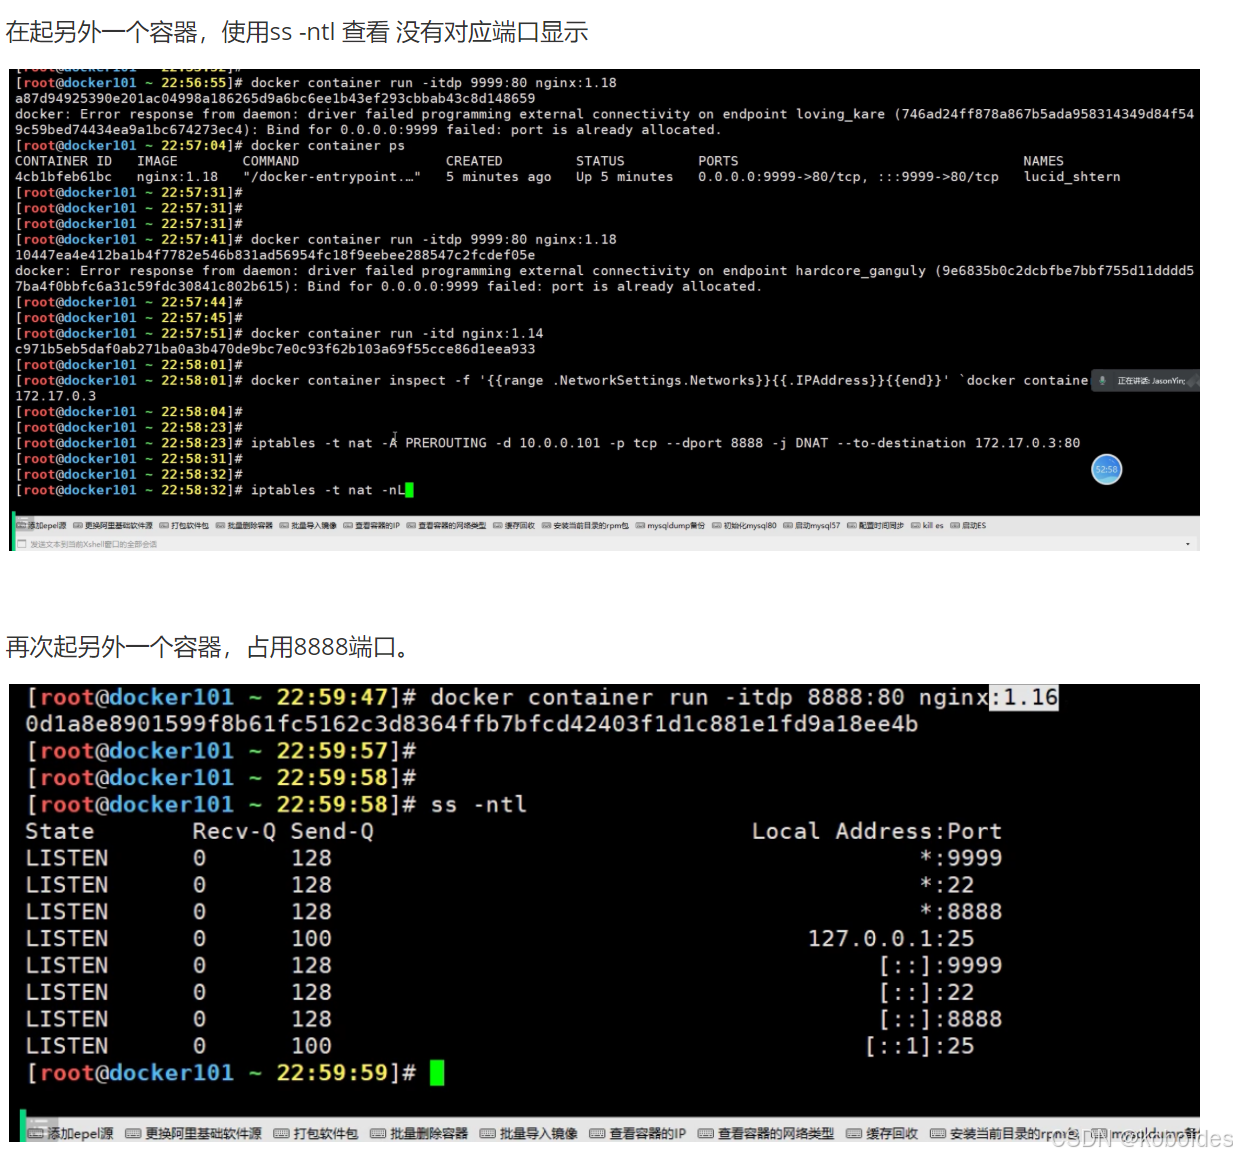Click 添加epel源 in the lower terminal
The image size is (1237, 1158).
(x=71, y=1133)
